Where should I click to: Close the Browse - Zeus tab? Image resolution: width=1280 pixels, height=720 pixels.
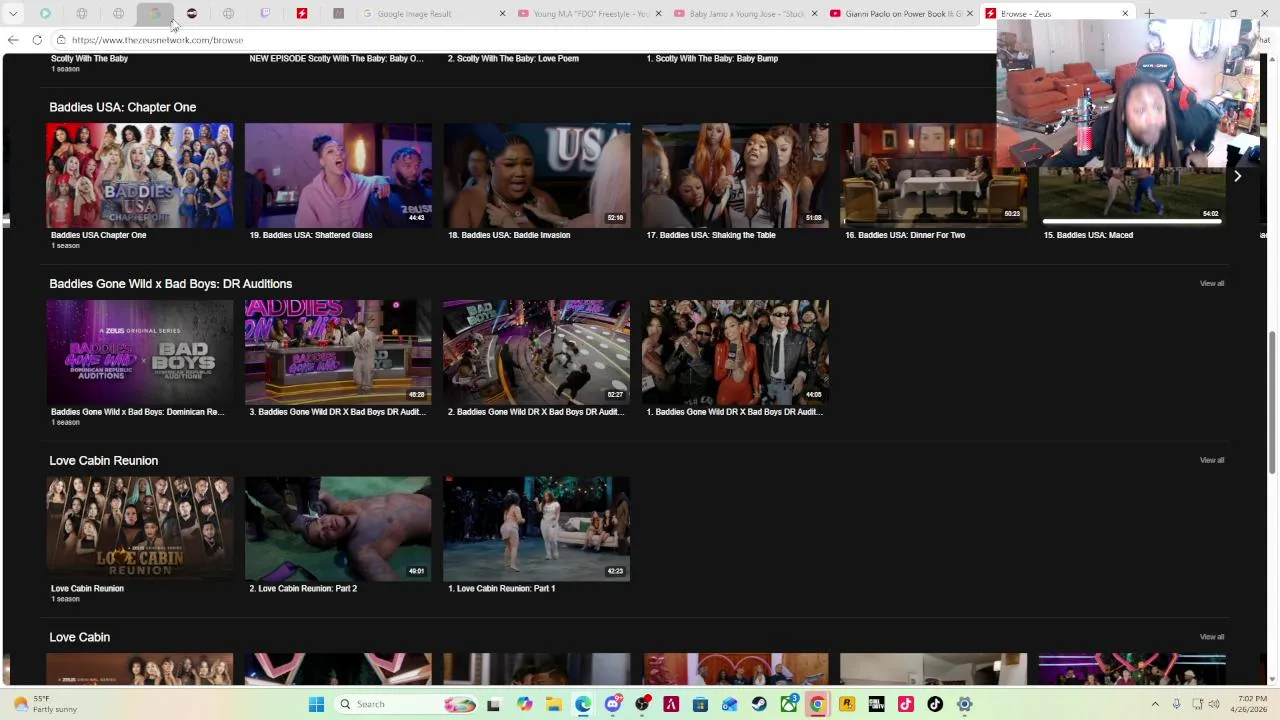[1125, 14]
